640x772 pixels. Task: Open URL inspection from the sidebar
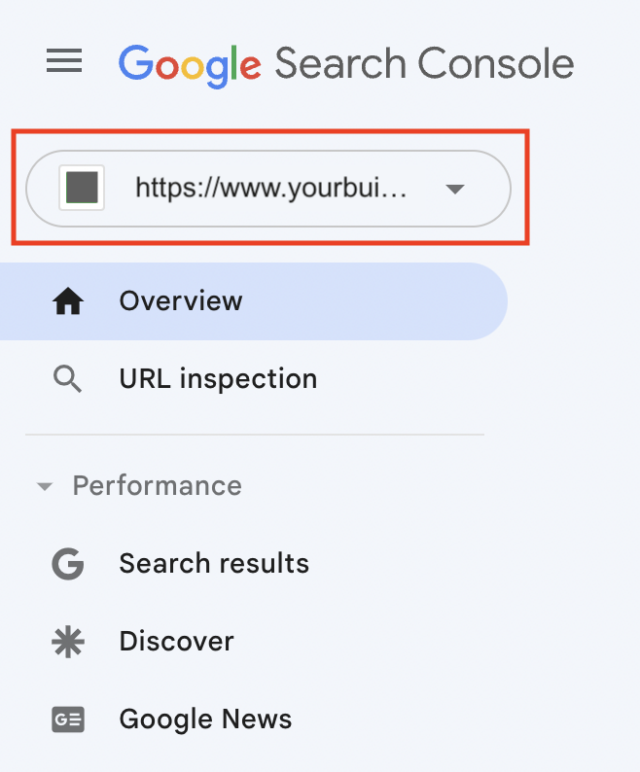pos(218,380)
